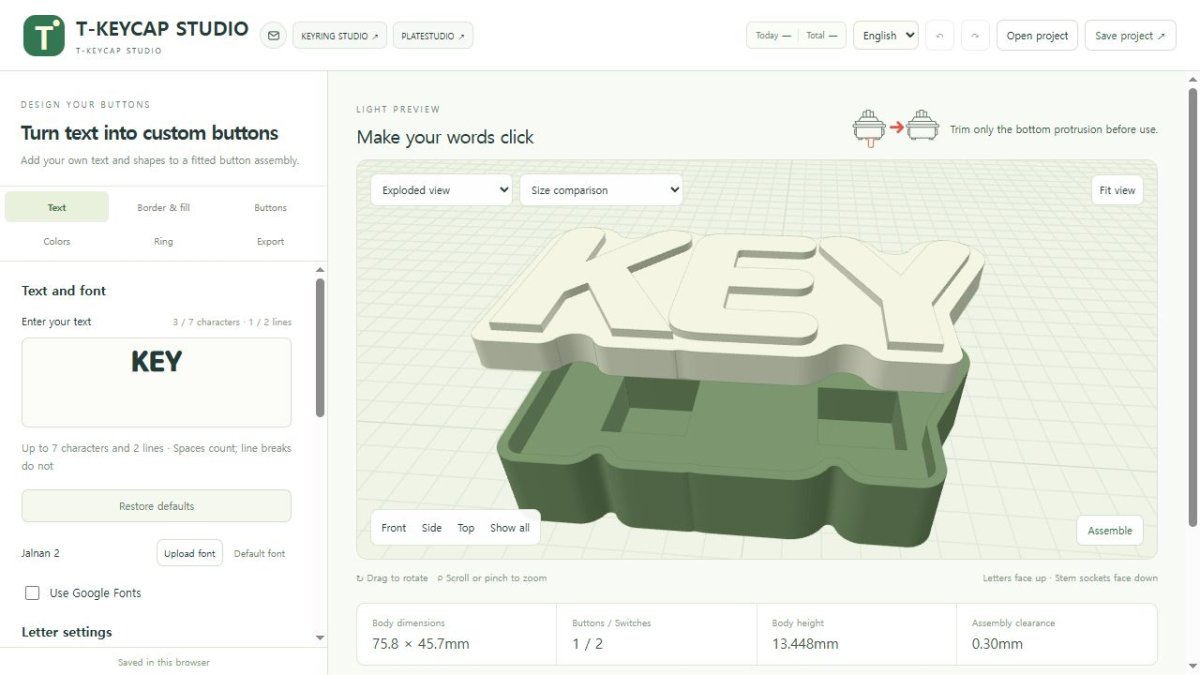This screenshot has width=1200, height=675.
Task: Open the Buttons tab
Action: coord(270,208)
